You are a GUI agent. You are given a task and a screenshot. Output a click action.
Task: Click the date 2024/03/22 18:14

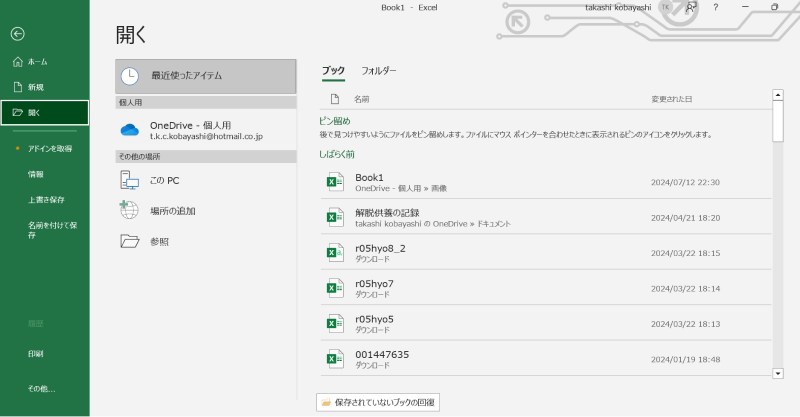(x=685, y=288)
